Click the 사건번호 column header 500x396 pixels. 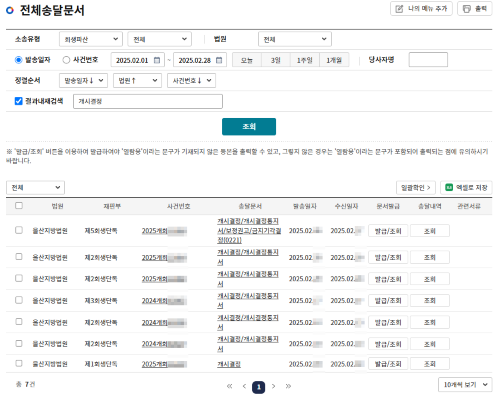(179, 206)
